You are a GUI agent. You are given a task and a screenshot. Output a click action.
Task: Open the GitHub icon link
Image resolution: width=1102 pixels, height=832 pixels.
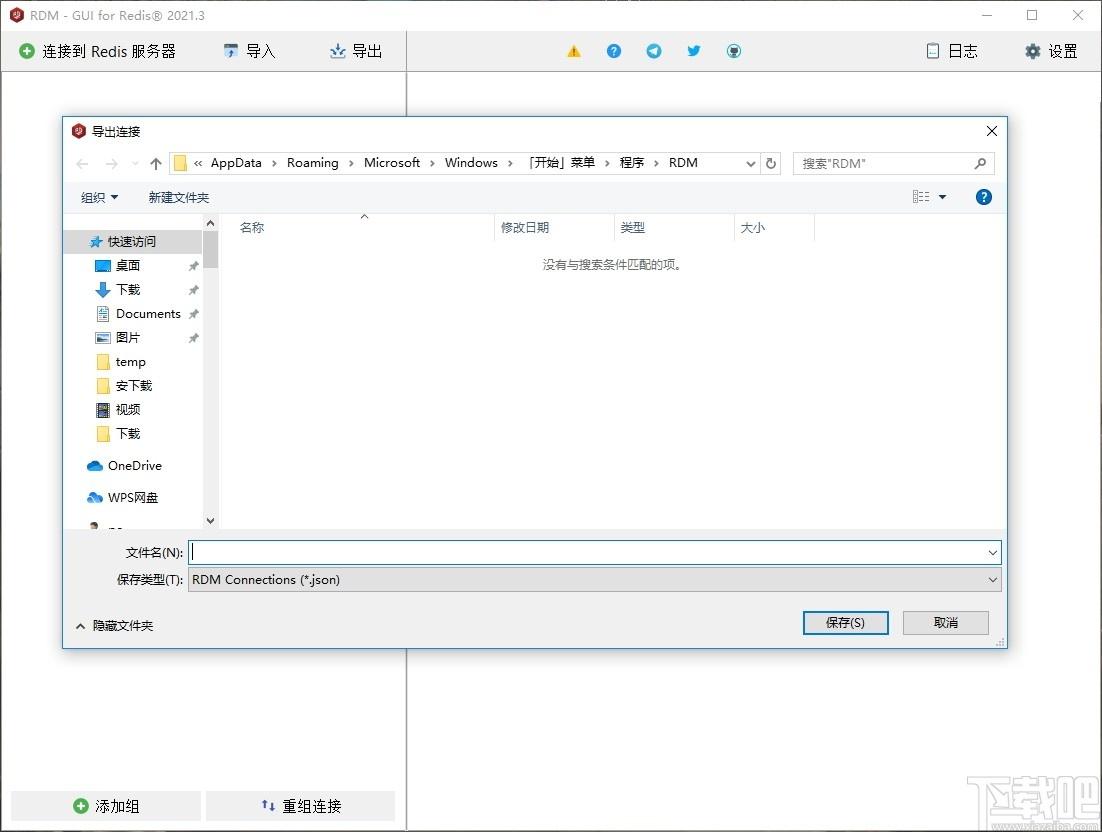coord(734,51)
